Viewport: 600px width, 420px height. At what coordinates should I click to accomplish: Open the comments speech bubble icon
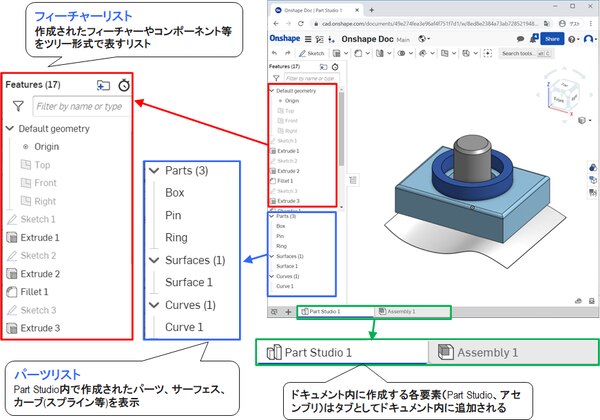pos(520,39)
